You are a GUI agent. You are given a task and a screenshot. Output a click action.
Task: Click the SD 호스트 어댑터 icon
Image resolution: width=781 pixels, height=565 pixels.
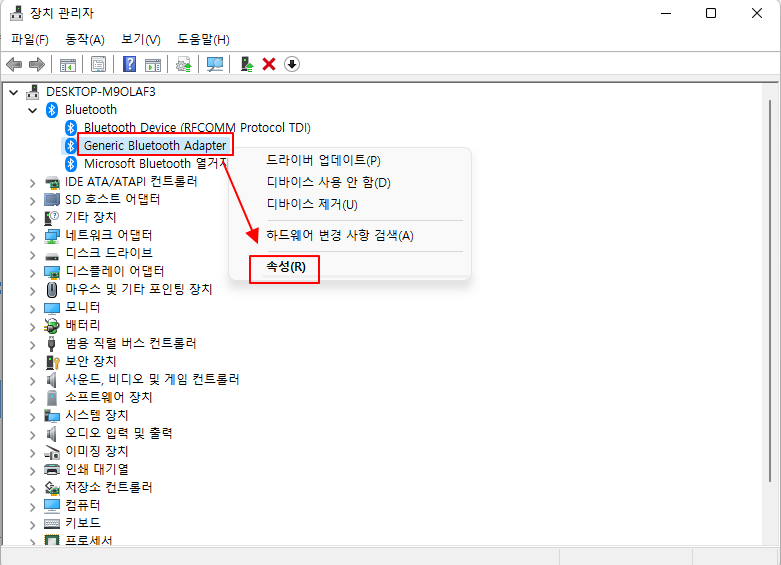pos(52,200)
